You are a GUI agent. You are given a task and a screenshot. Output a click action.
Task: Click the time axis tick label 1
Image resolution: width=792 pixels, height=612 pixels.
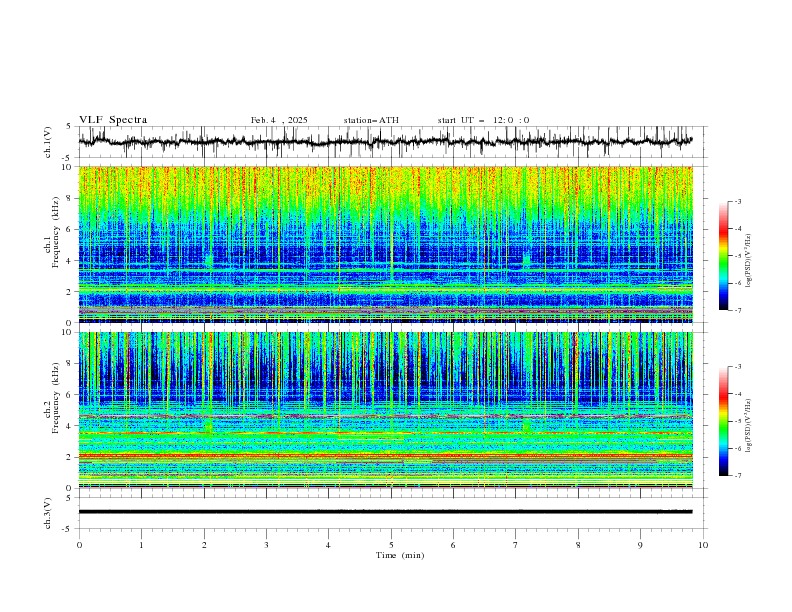click(x=141, y=545)
